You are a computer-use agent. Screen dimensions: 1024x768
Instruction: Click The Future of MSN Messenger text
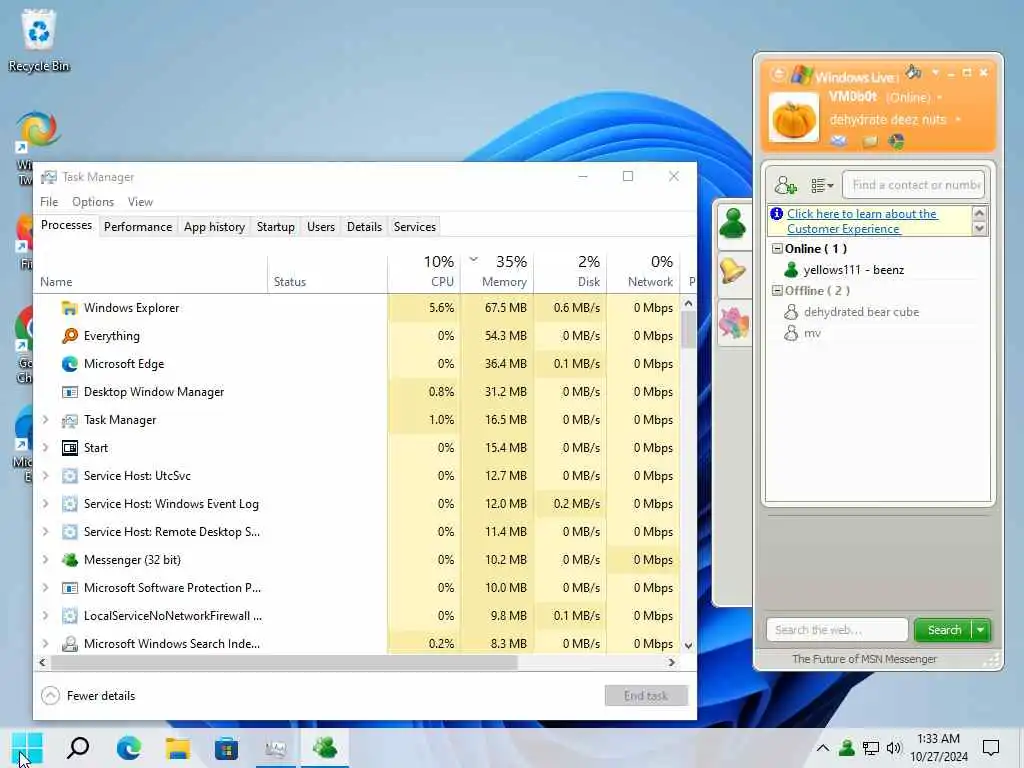(864, 659)
